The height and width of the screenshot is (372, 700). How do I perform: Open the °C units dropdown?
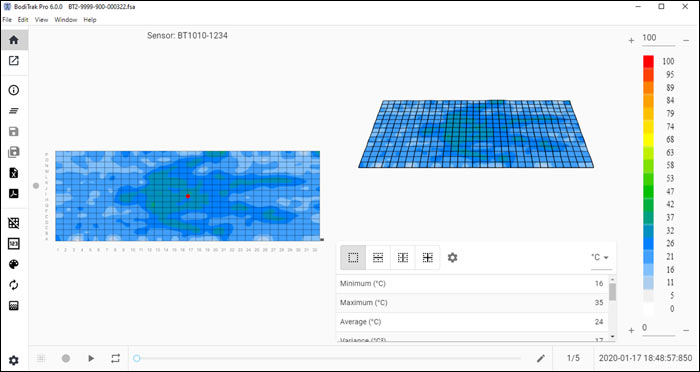[600, 258]
